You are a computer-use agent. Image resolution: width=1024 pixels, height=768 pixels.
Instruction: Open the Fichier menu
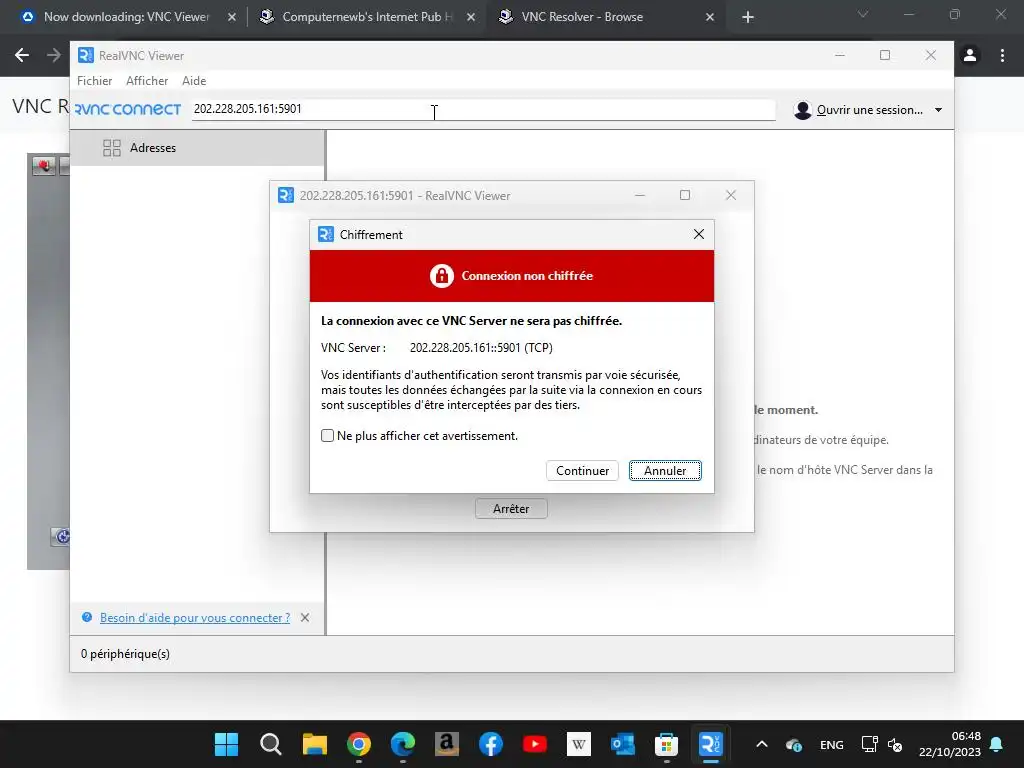click(95, 80)
